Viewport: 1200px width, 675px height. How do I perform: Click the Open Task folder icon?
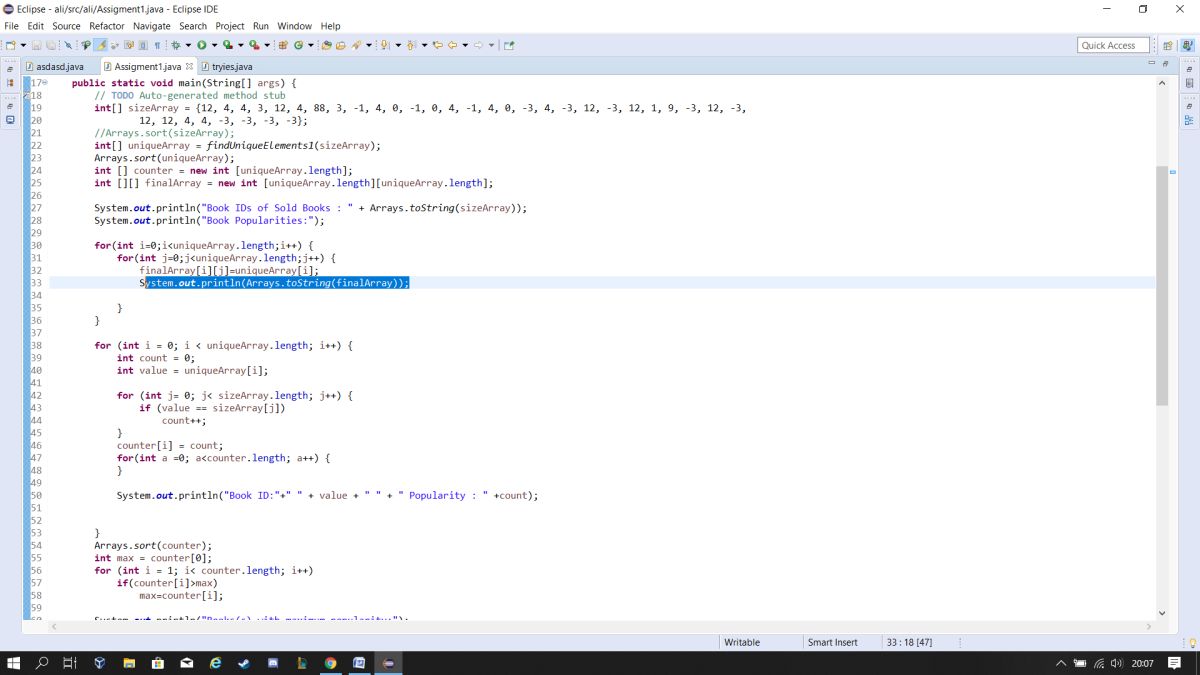[x=340, y=45]
